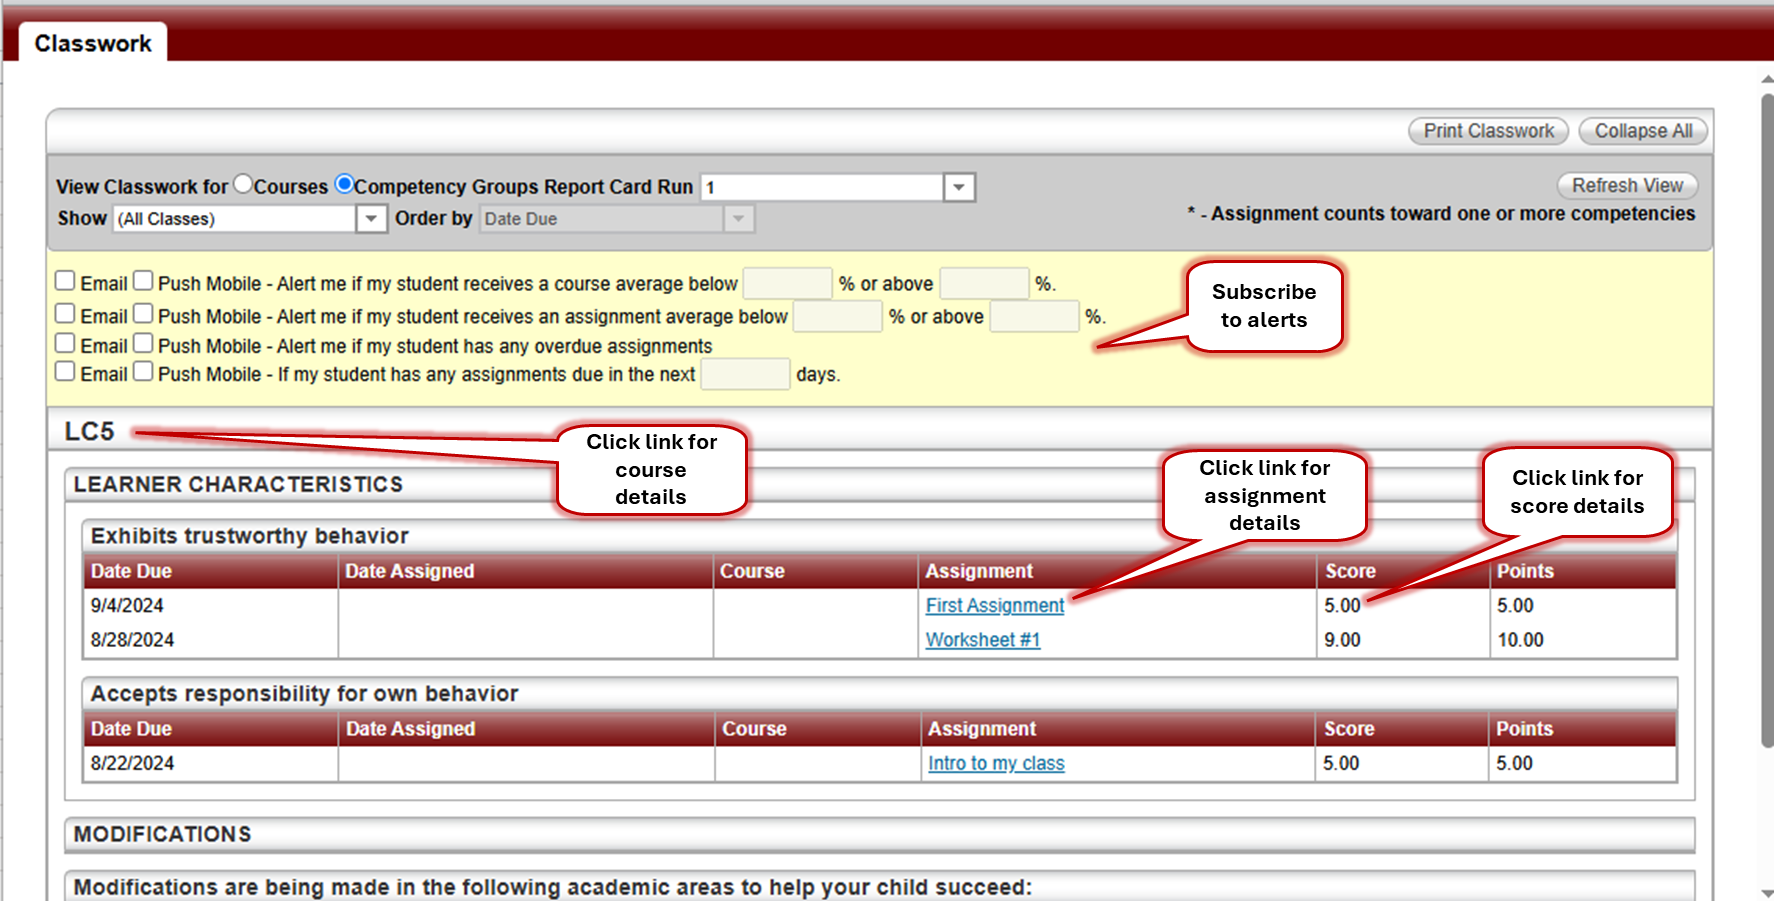The height and width of the screenshot is (901, 1774).
Task: Open the Order by Date Due dropdown
Action: click(738, 219)
